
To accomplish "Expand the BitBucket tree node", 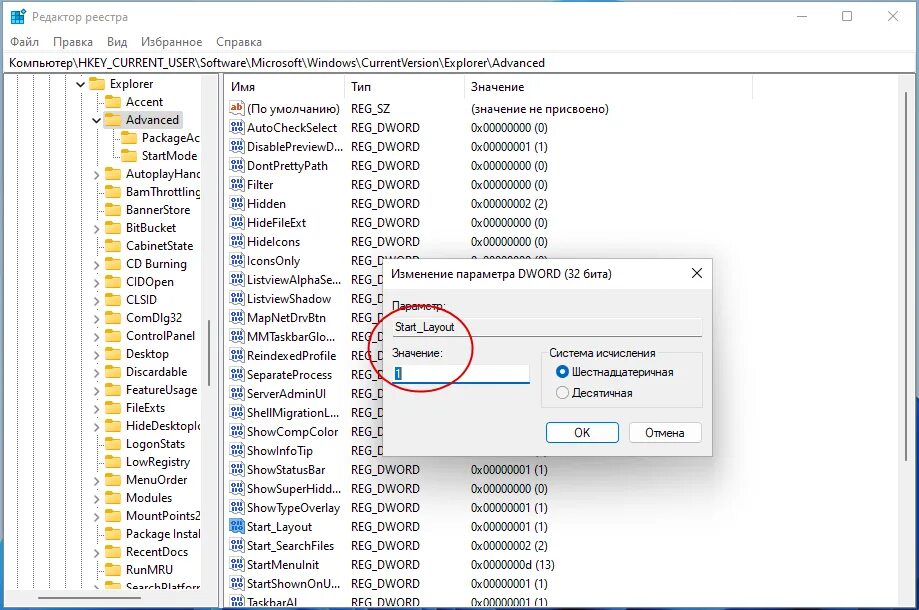I will click(x=97, y=228).
